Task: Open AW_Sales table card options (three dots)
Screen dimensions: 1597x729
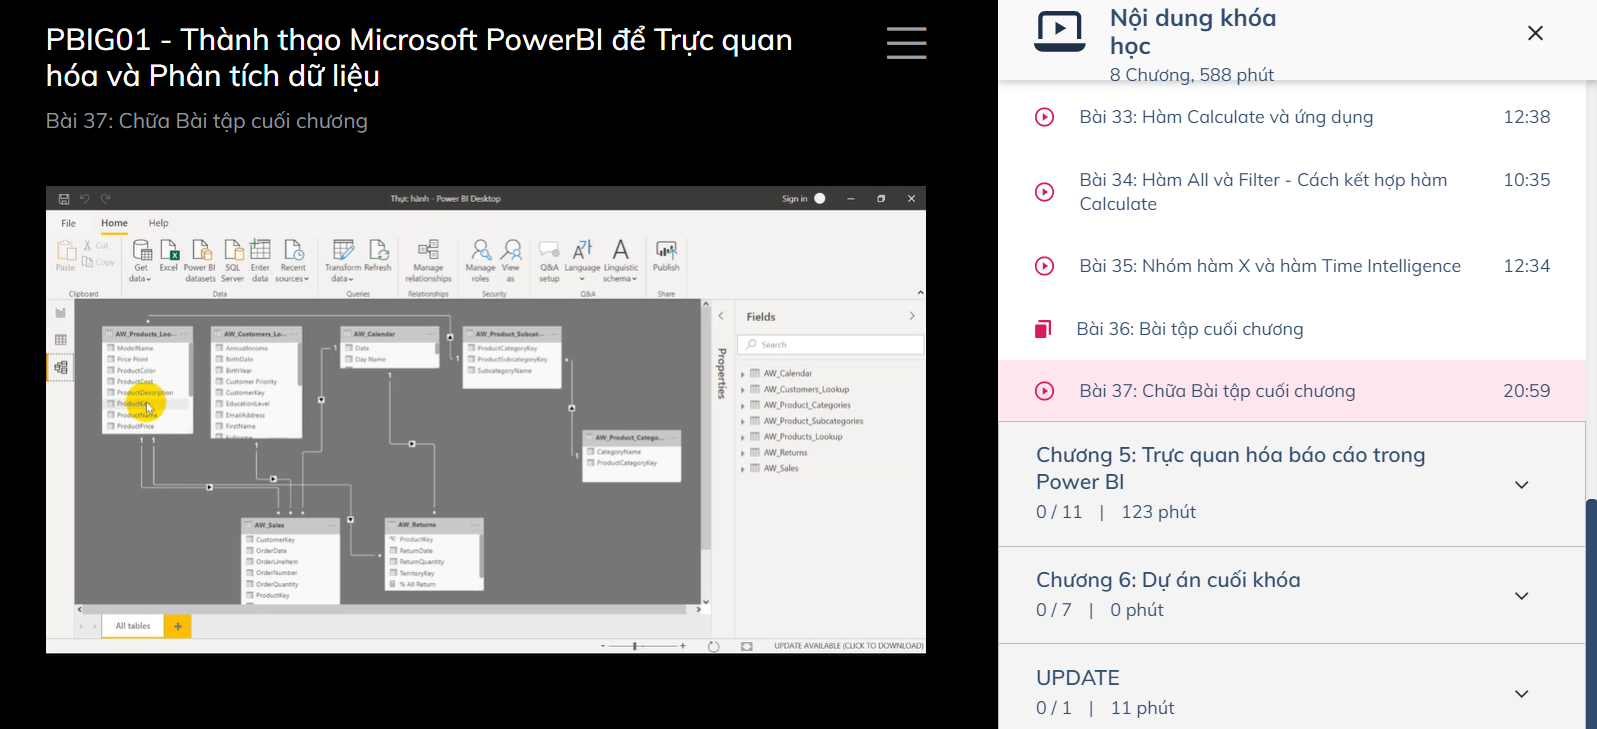Action: click(331, 525)
